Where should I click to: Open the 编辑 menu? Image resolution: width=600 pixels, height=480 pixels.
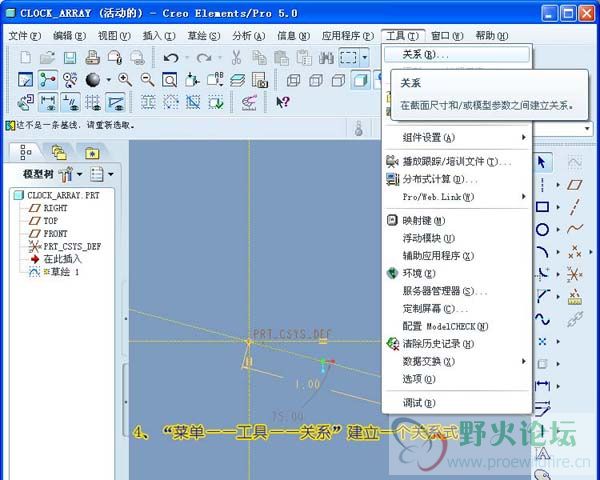pos(69,36)
